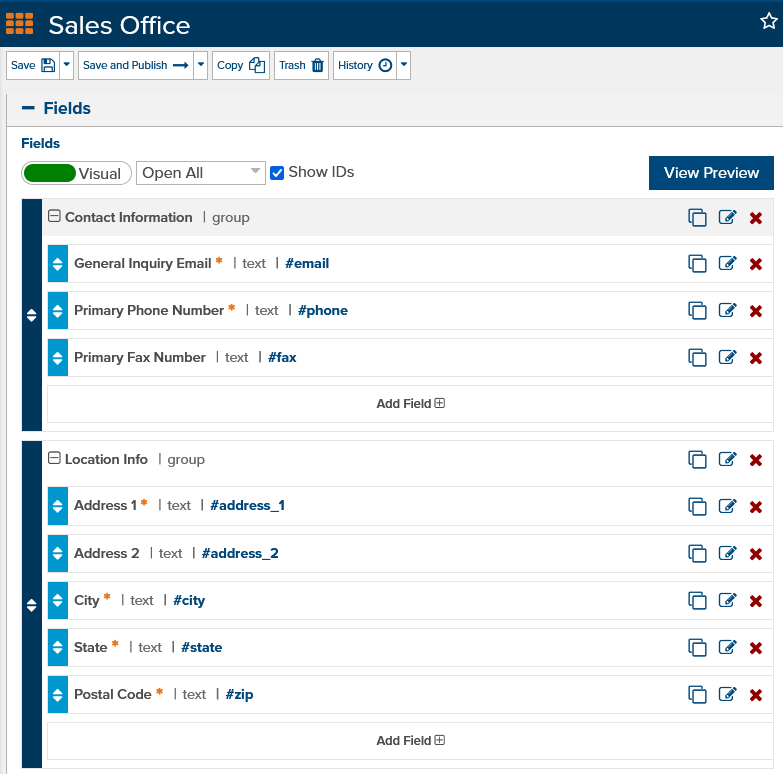Click the Copy button
The height and width of the screenshot is (774, 783).
click(x=241, y=65)
